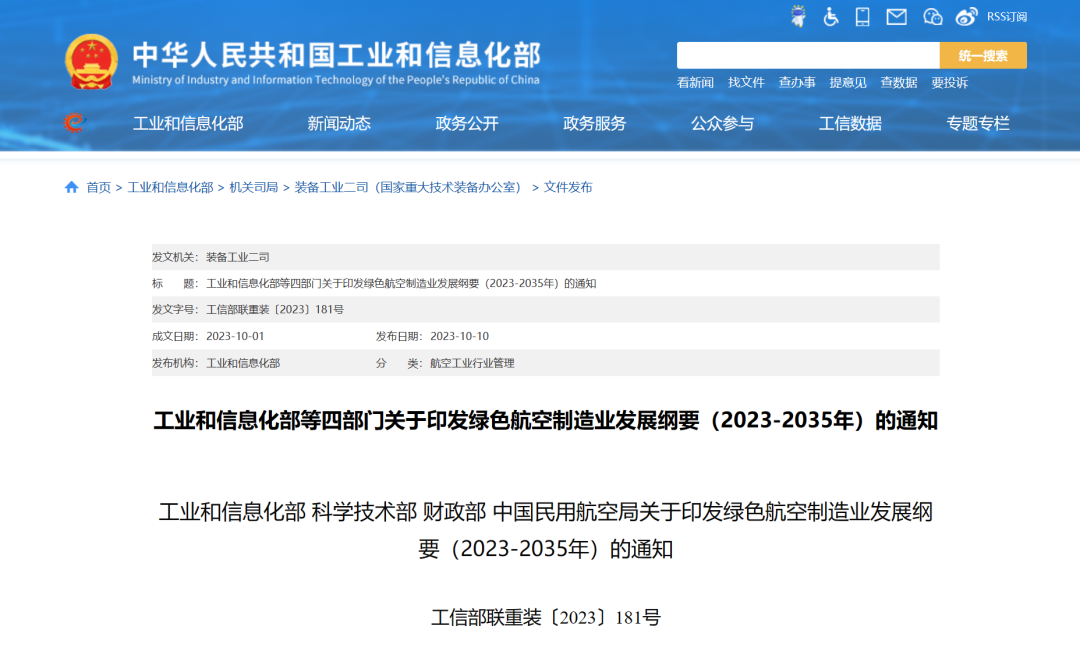The image size is (1080, 651).
Task: Click the issuing office value 装备工业二司
Action: [238, 257]
